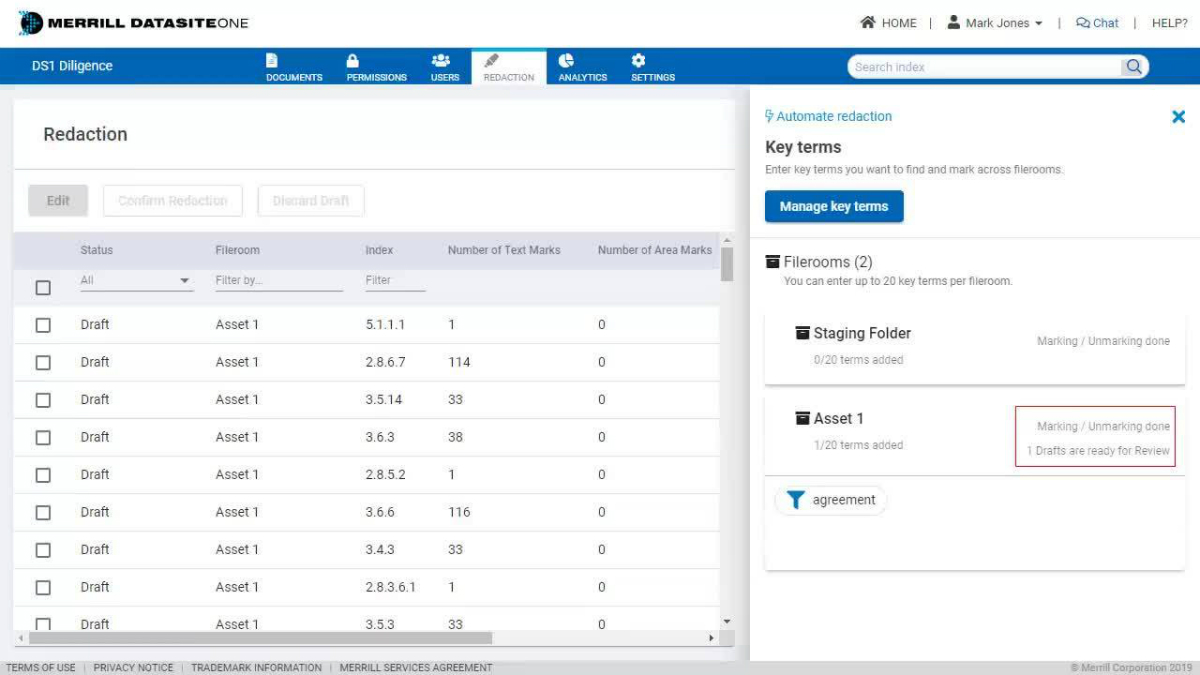Image resolution: width=1200 pixels, height=675 pixels.
Task: Check the row with index 3.6.6
Action: tap(43, 512)
